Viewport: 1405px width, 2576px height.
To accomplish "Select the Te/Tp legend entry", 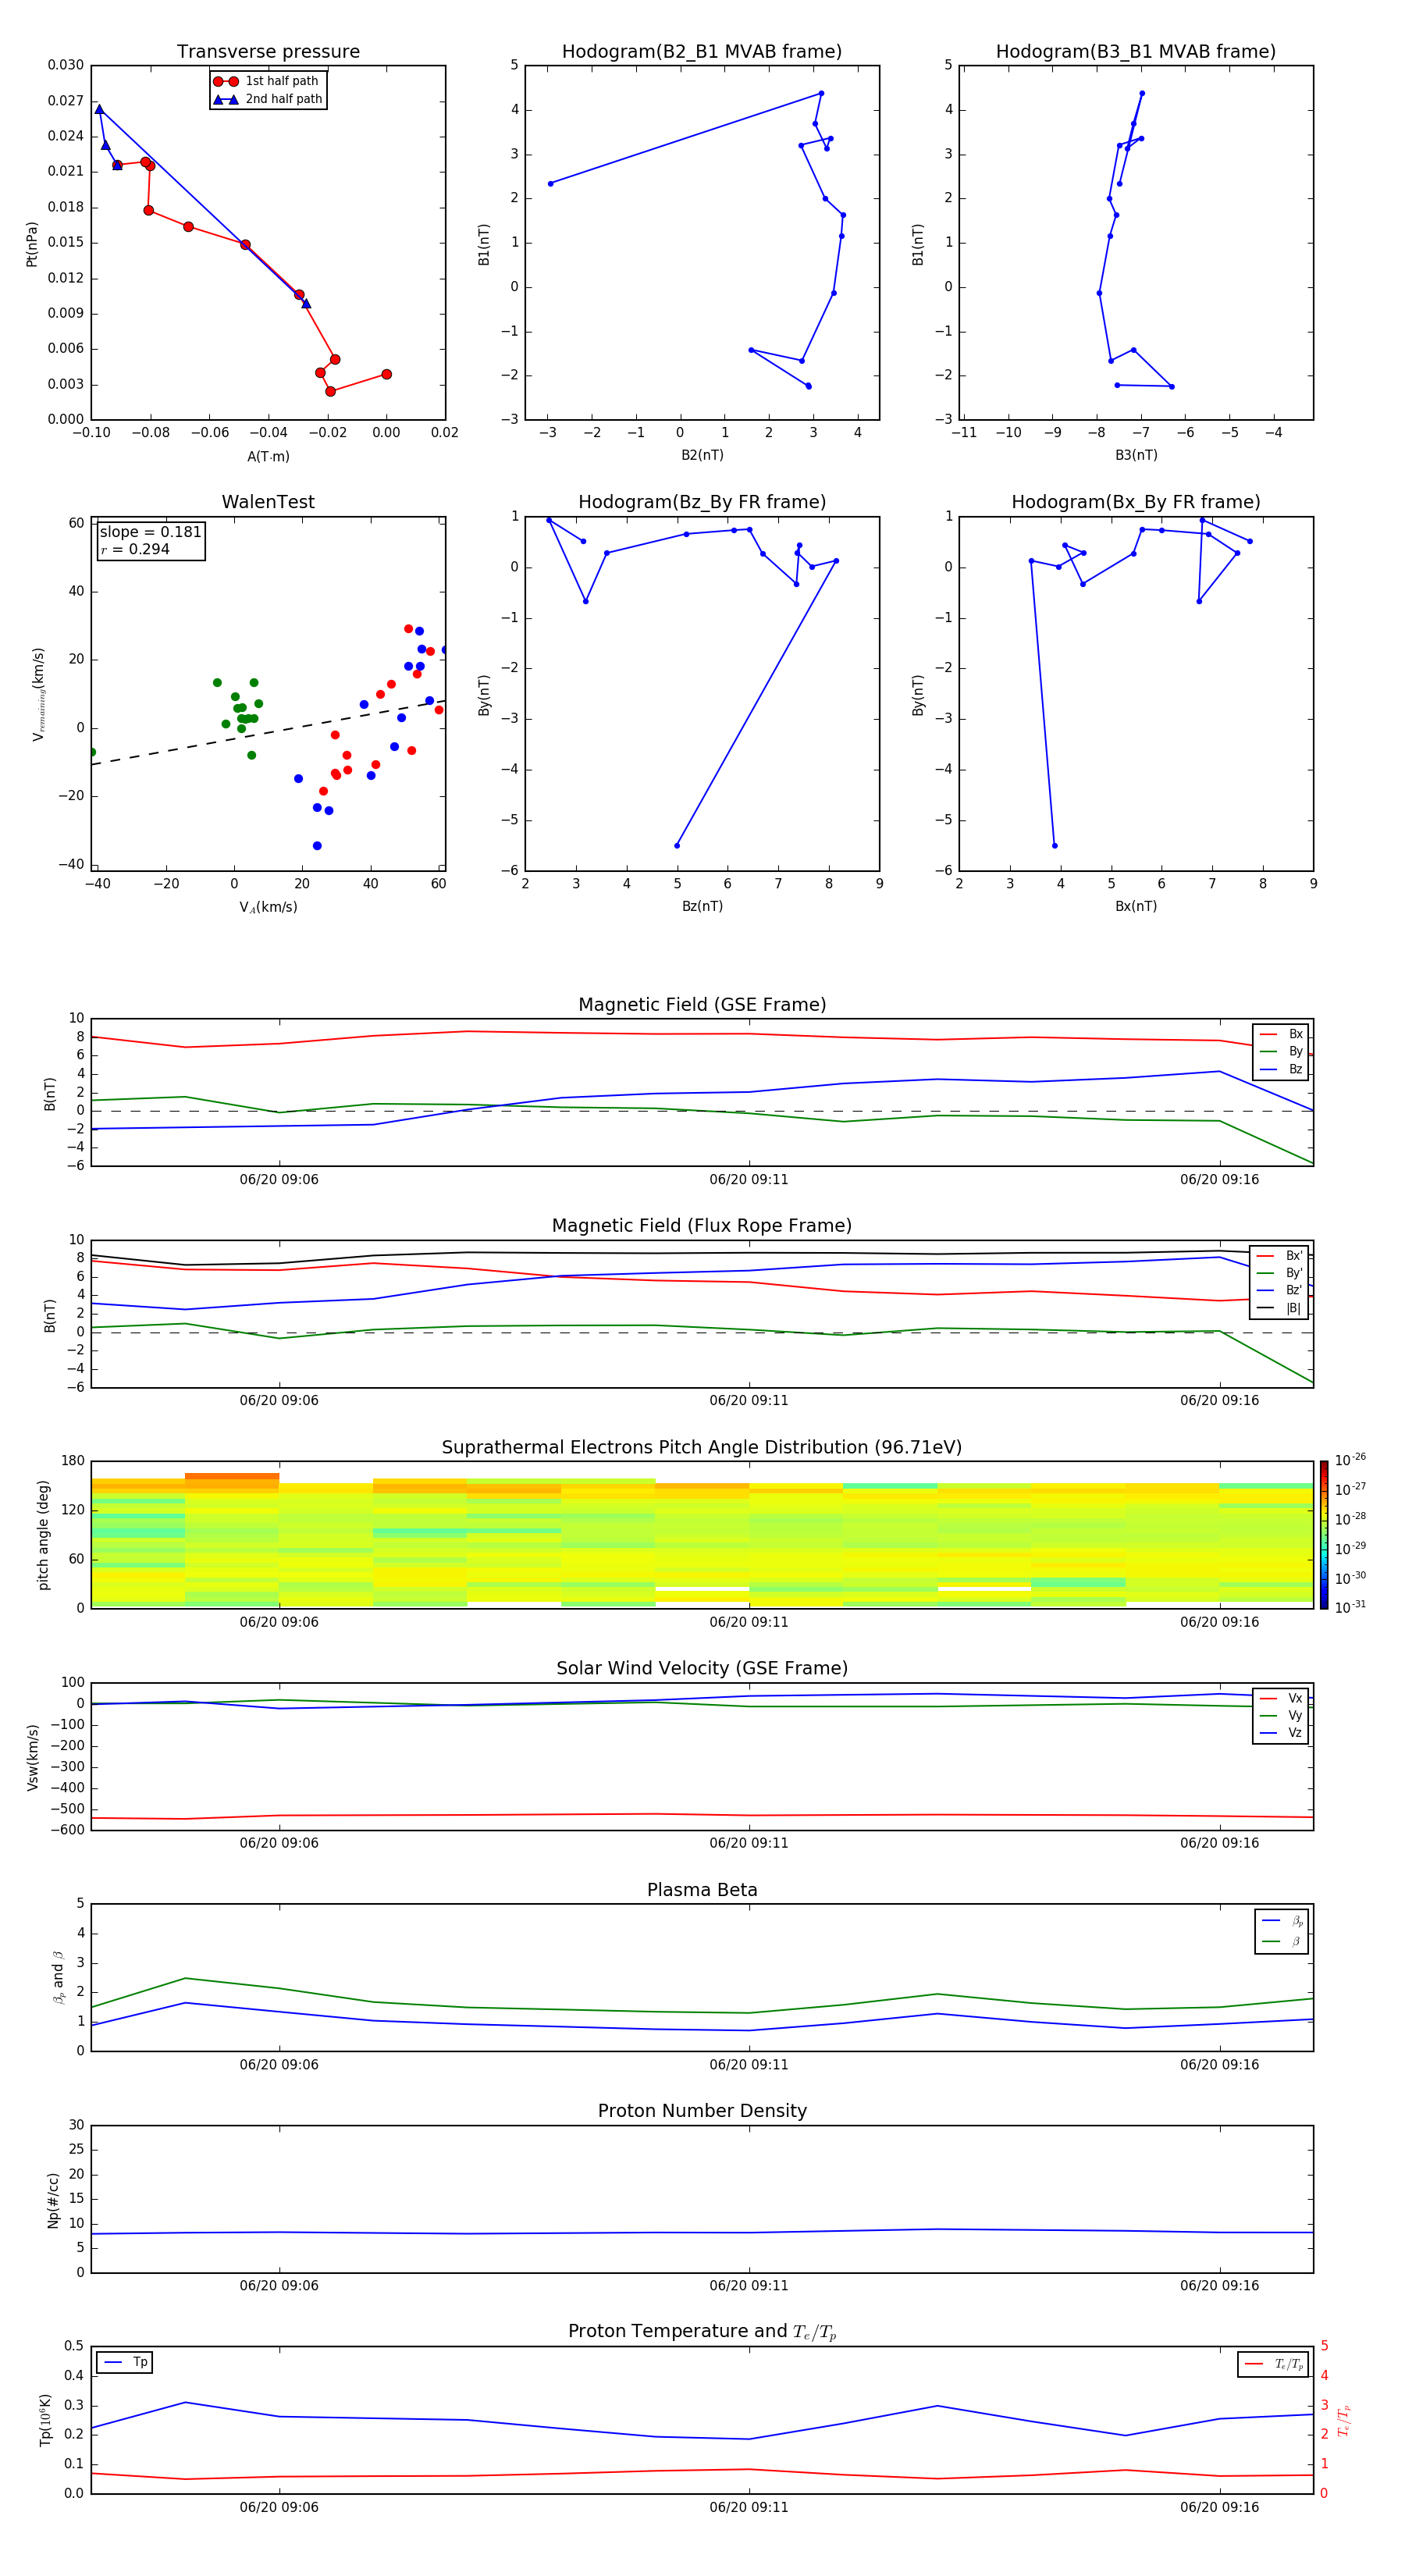I will point(1274,2364).
